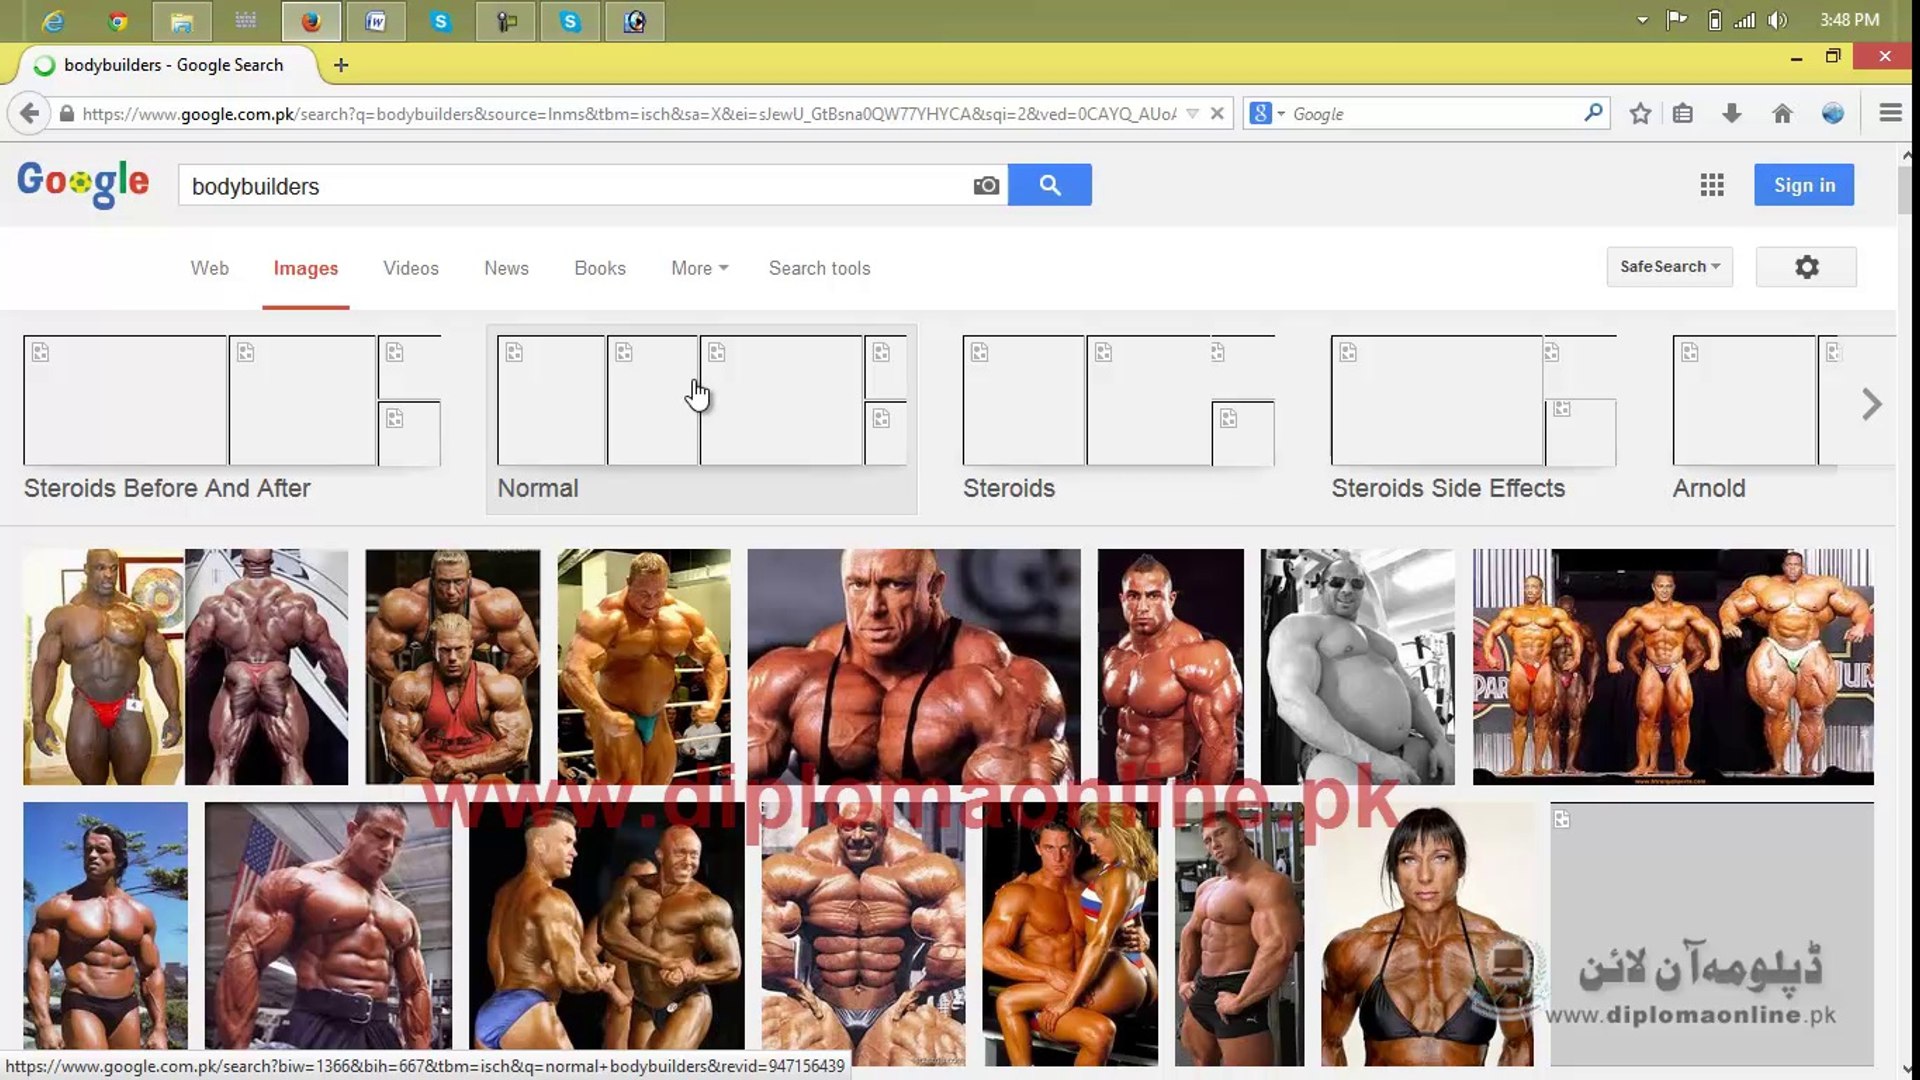Click the page vertical scrollbar thumb
The image size is (1920, 1080).
point(1906,190)
